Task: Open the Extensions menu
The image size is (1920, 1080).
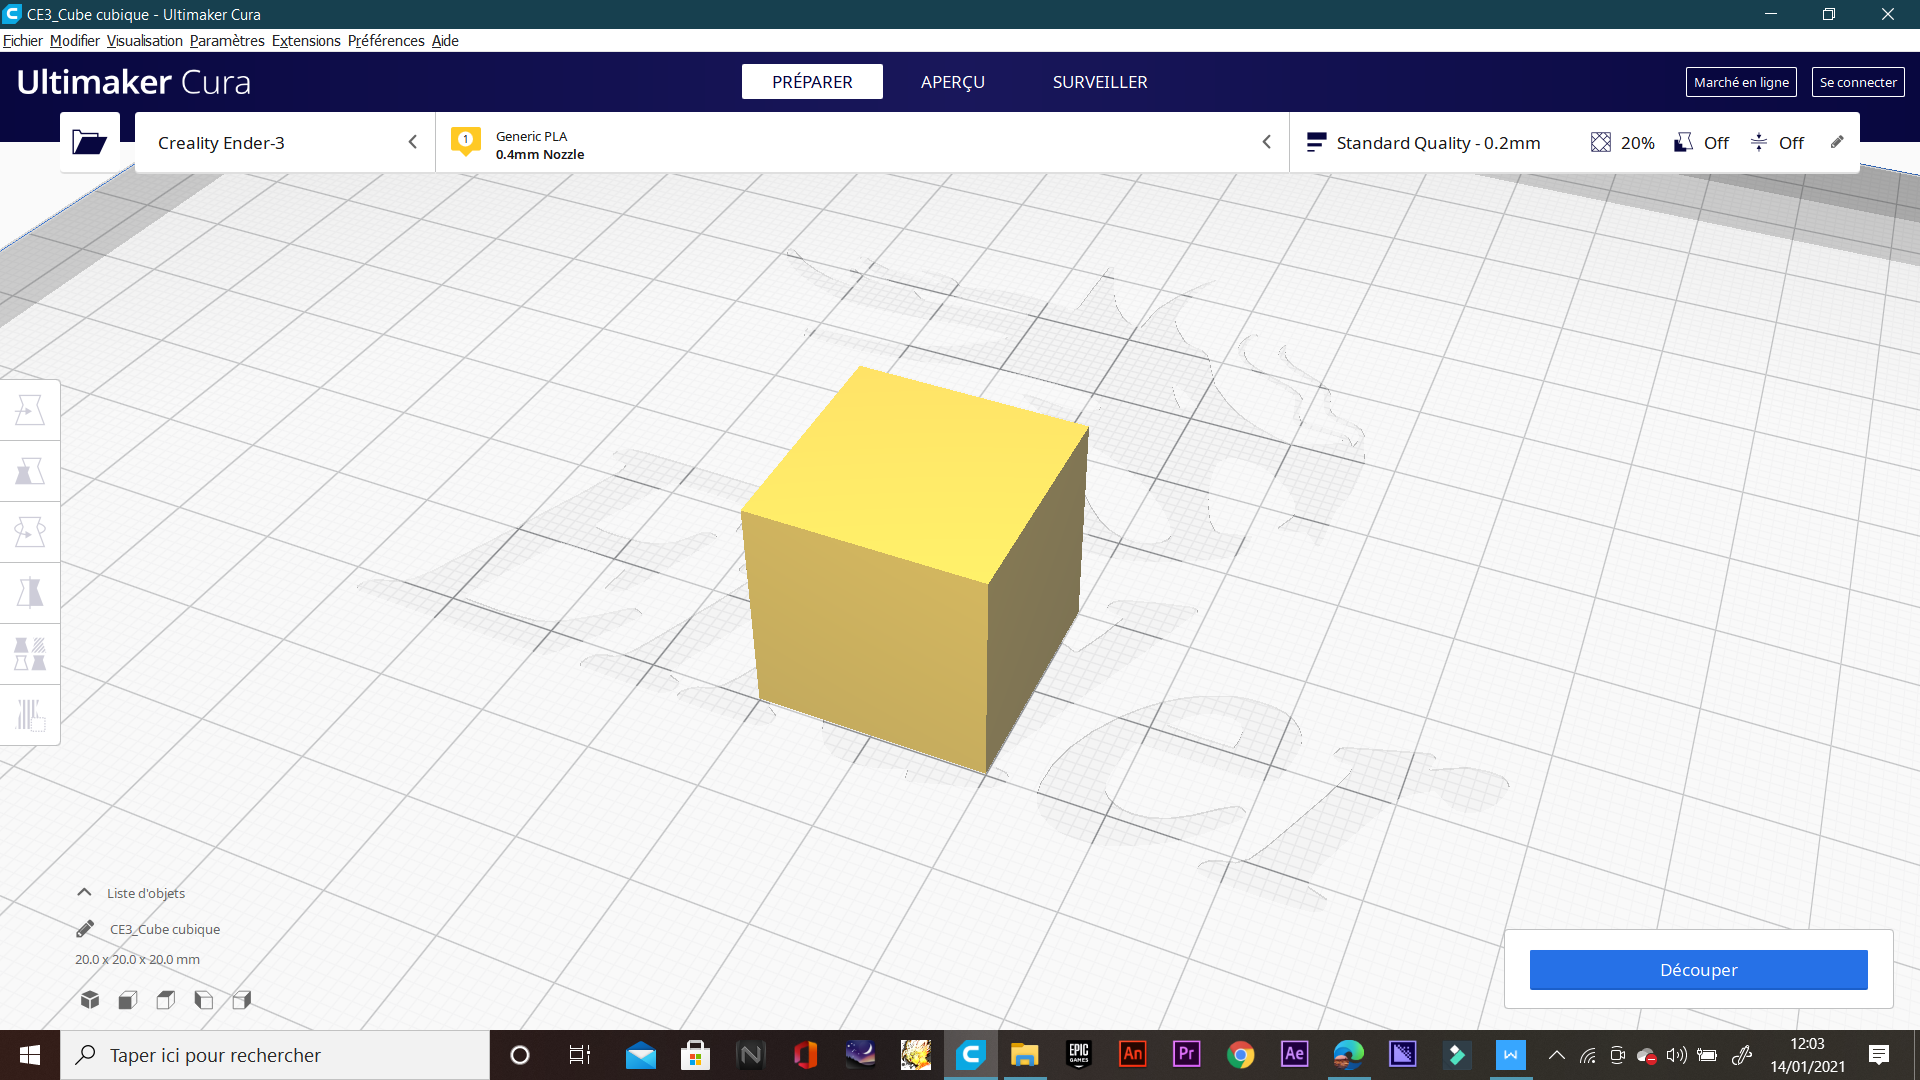Action: point(306,41)
